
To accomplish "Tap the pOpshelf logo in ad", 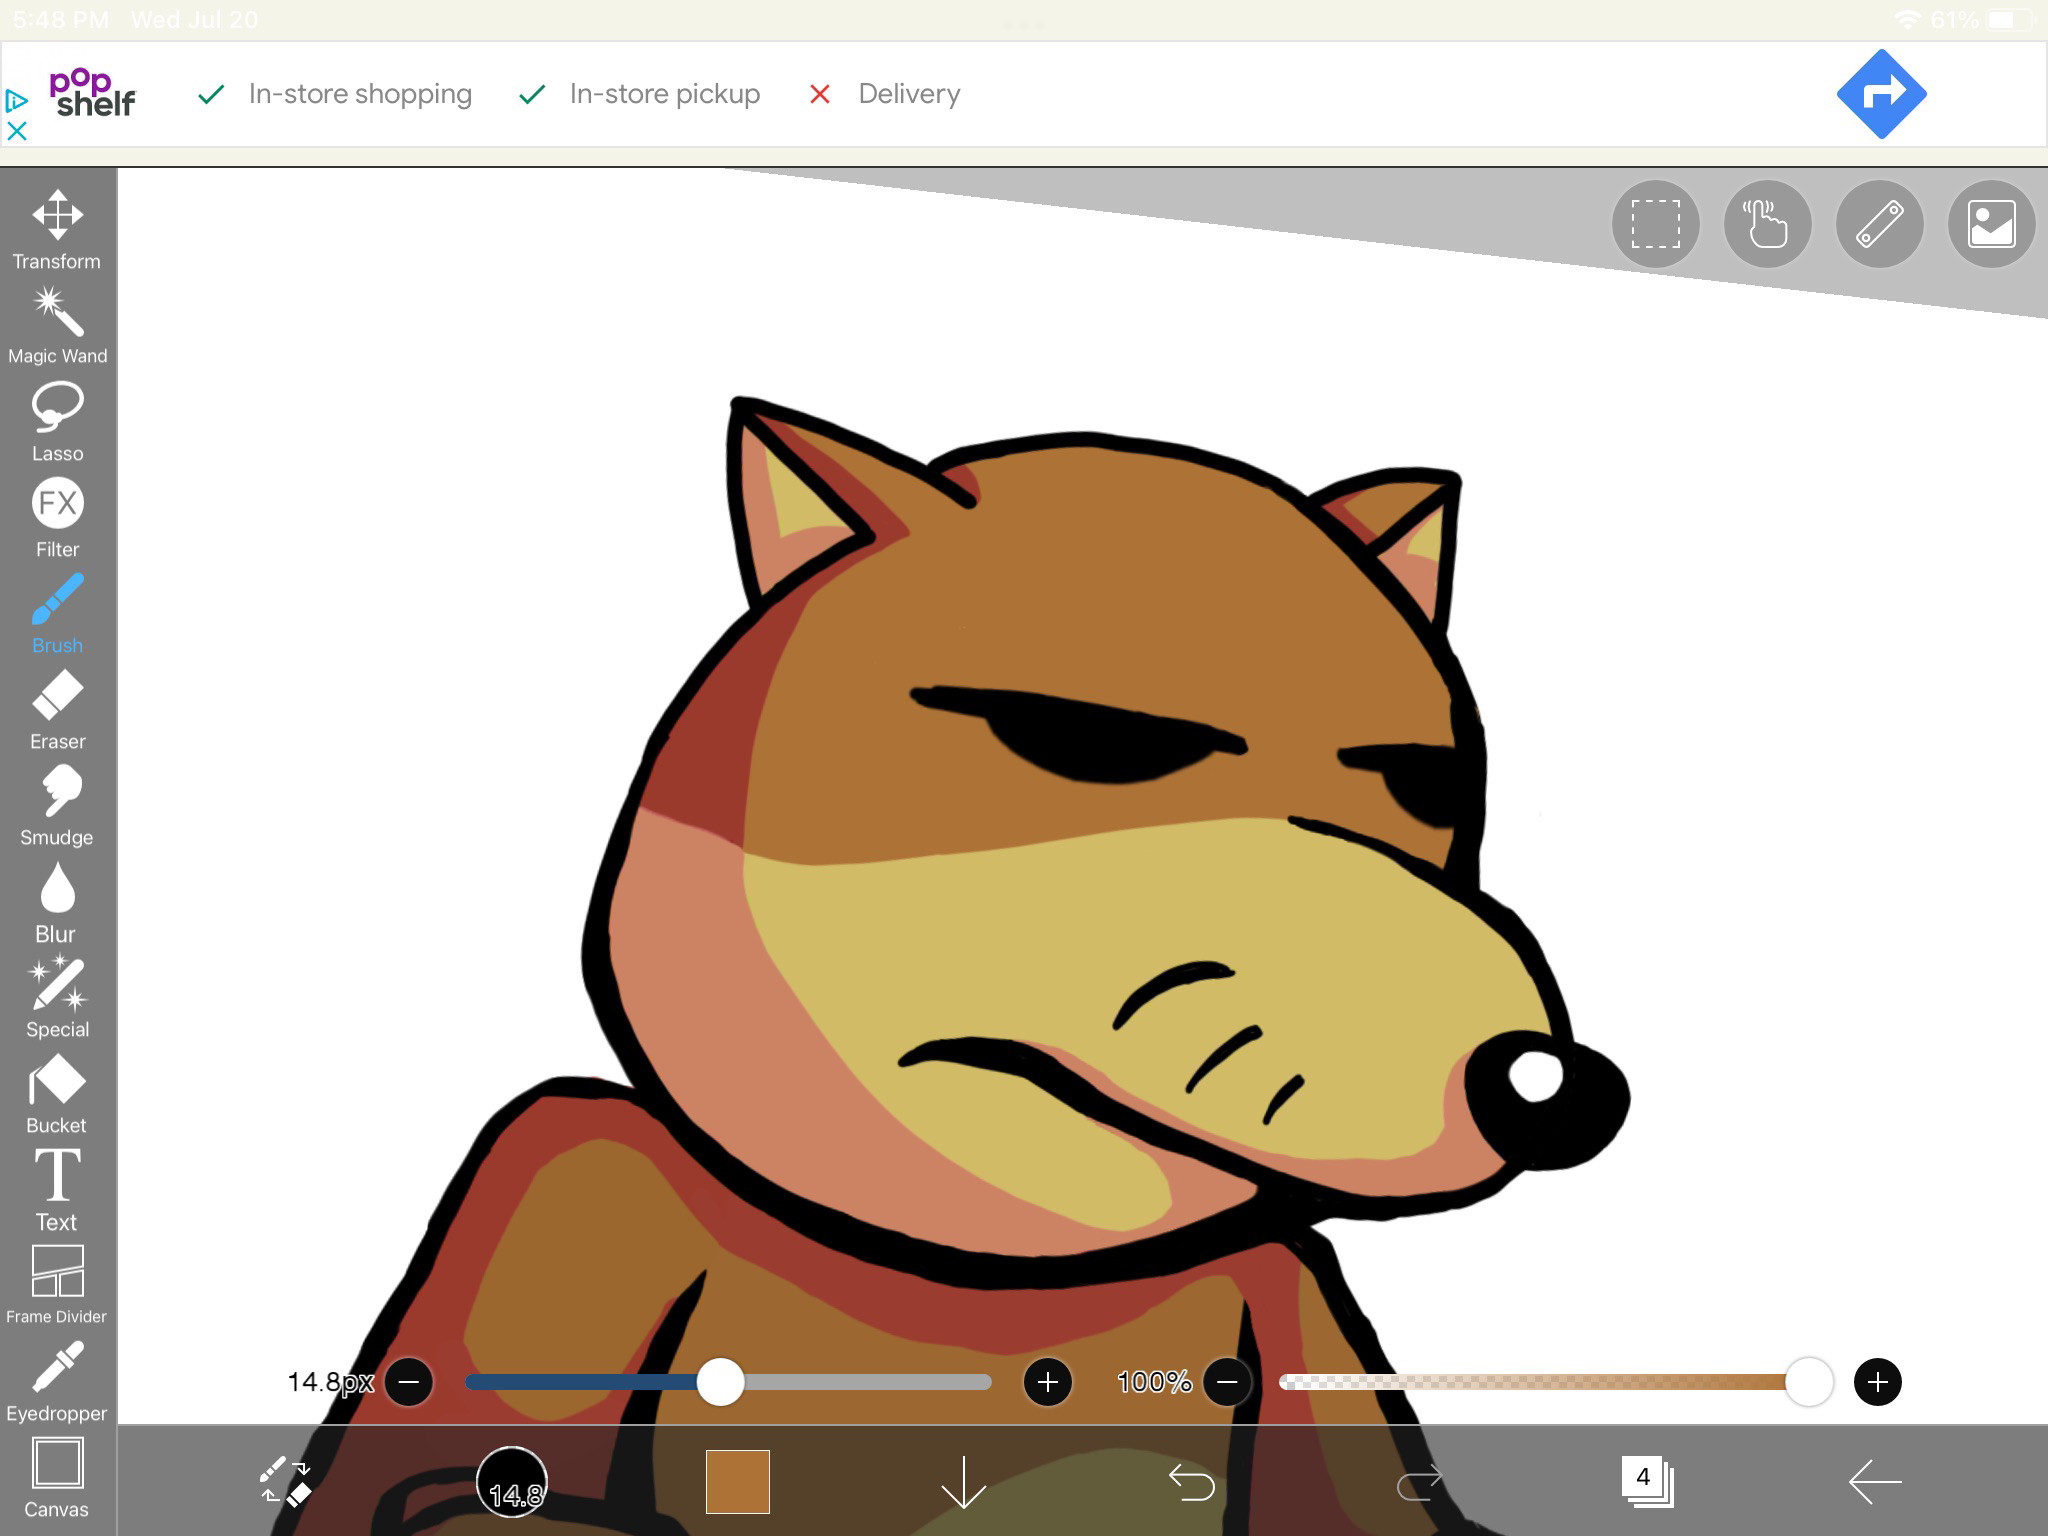I will coord(92,93).
